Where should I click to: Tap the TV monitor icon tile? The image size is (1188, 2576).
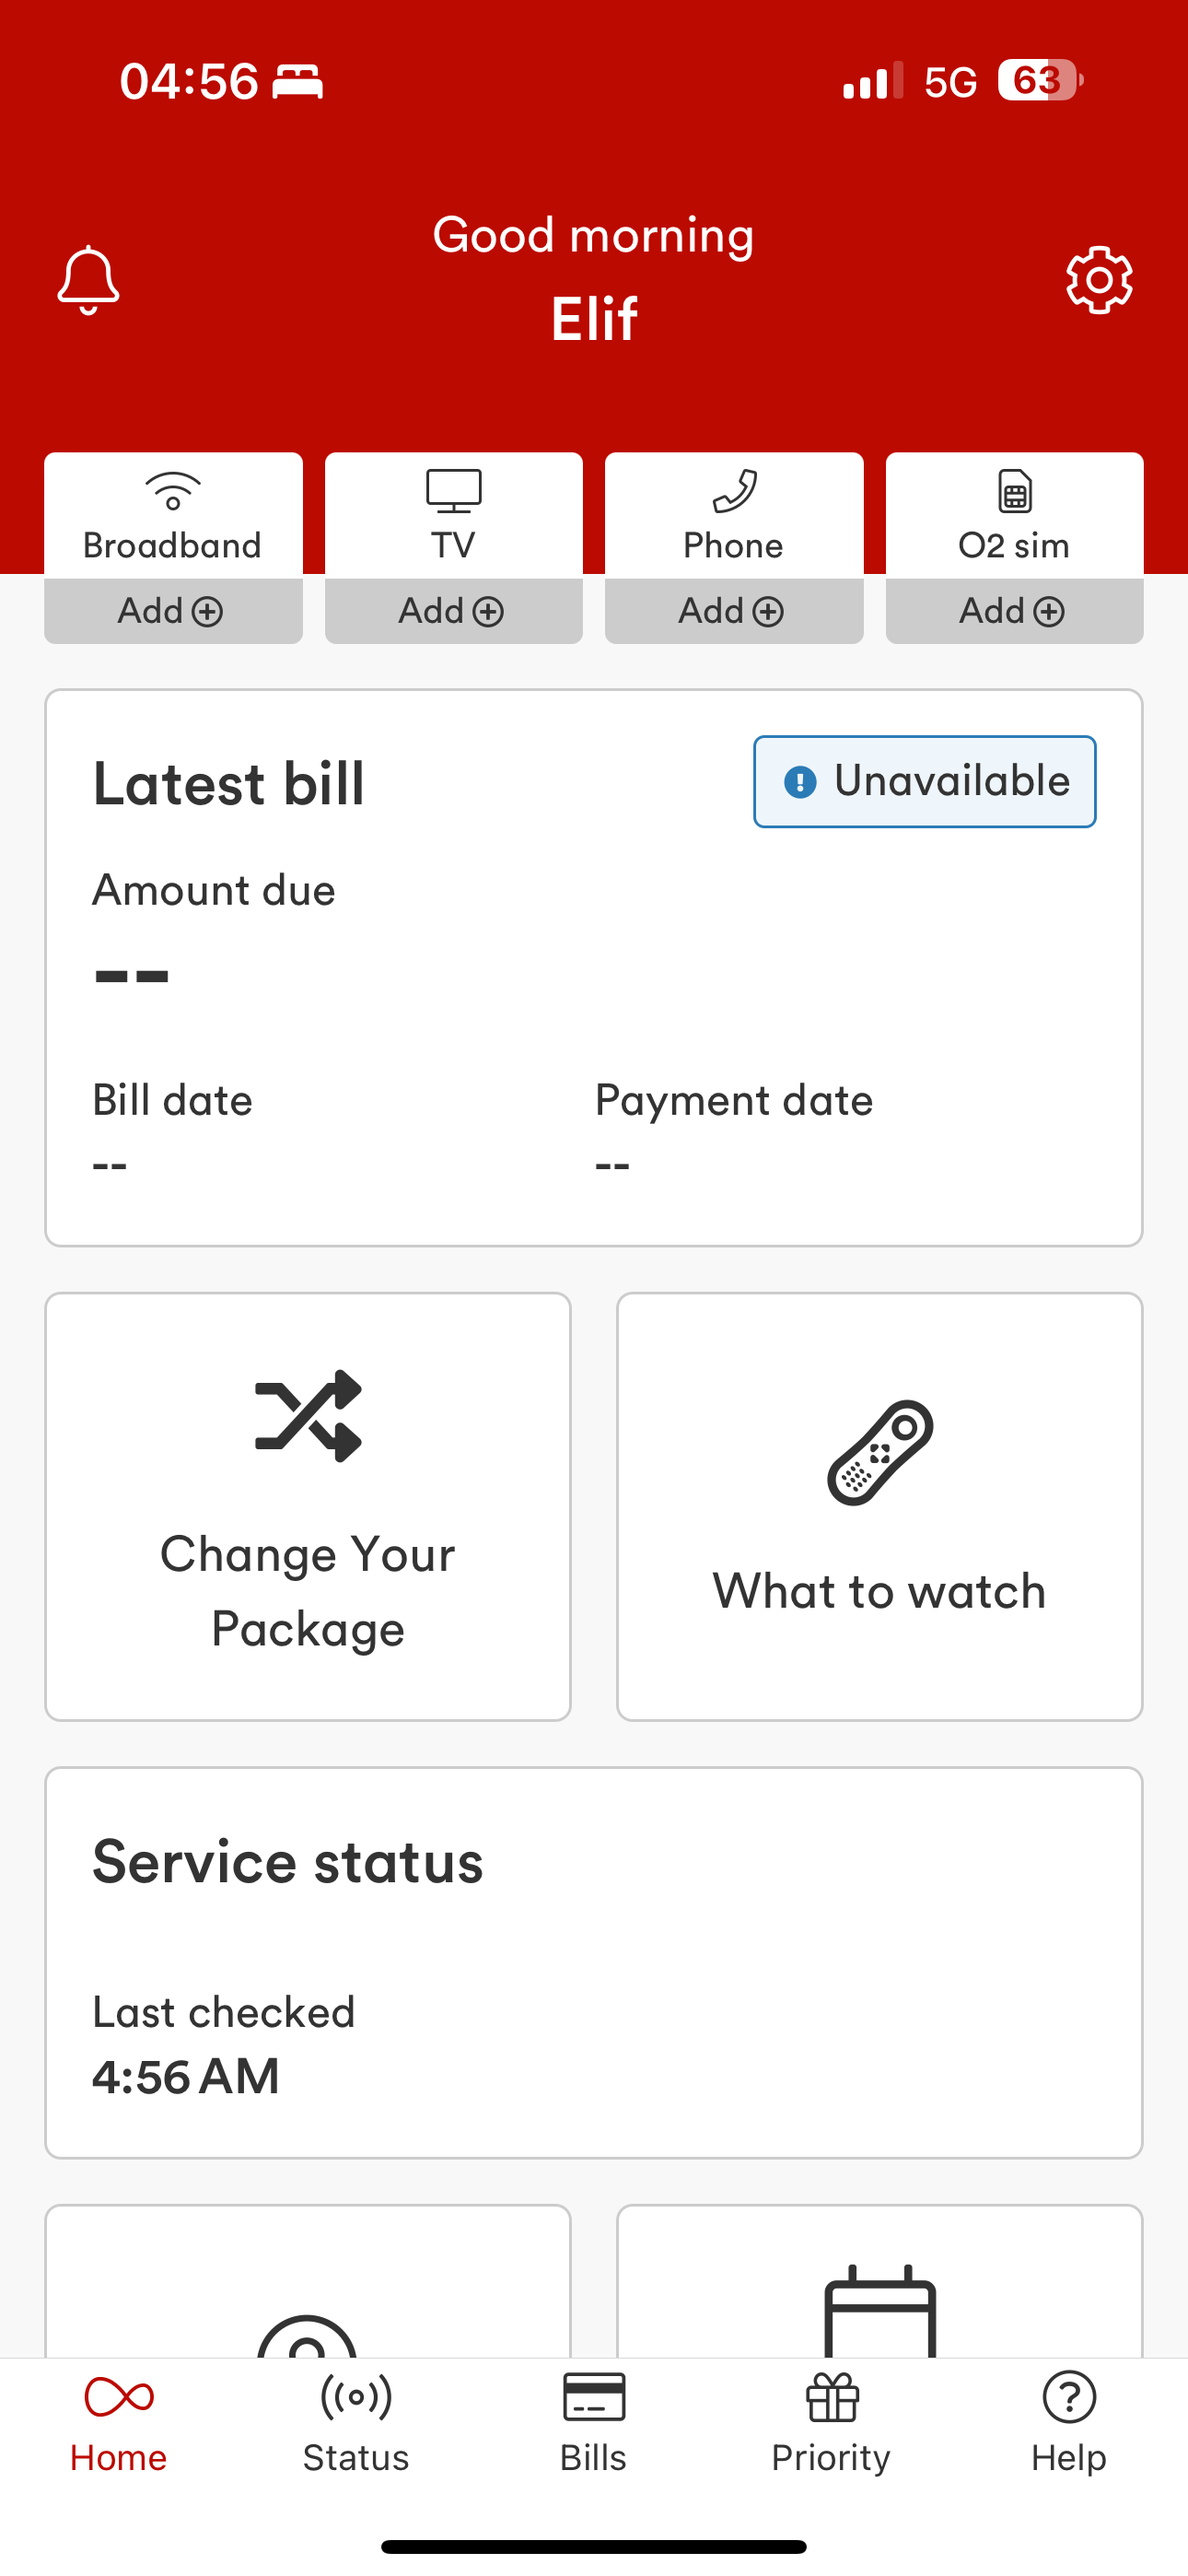click(x=454, y=515)
